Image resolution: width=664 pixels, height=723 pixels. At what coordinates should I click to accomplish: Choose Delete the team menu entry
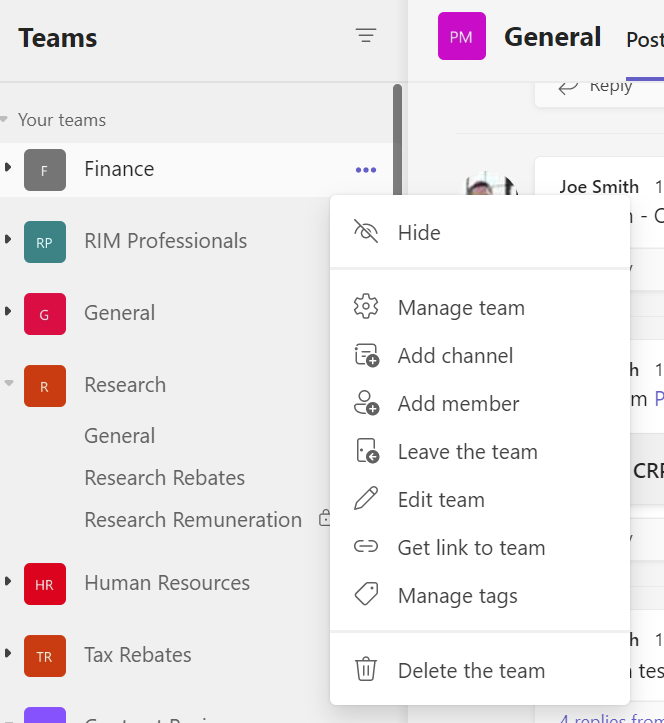[480, 670]
